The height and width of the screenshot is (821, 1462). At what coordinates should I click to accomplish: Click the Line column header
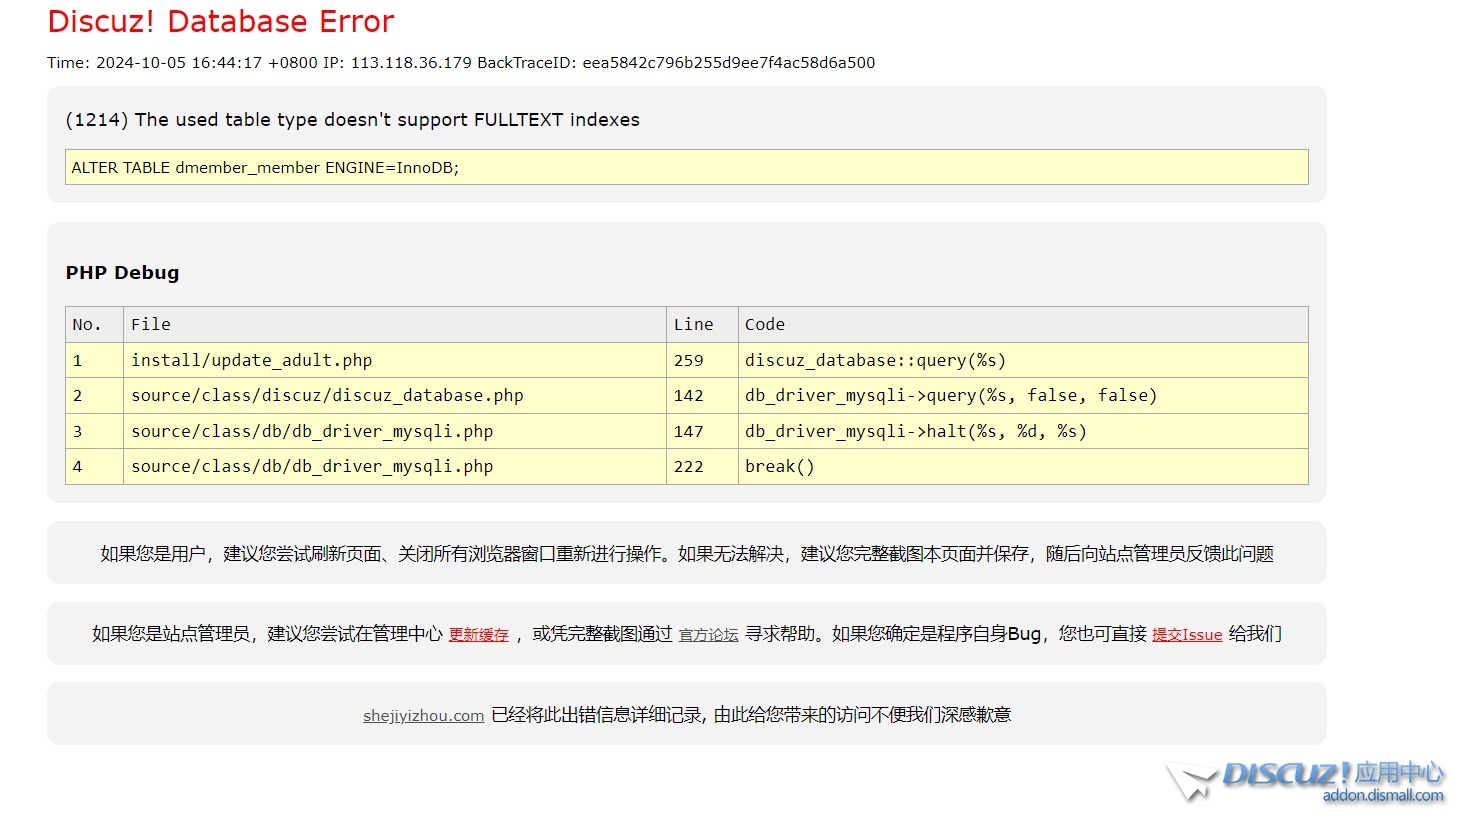click(693, 325)
